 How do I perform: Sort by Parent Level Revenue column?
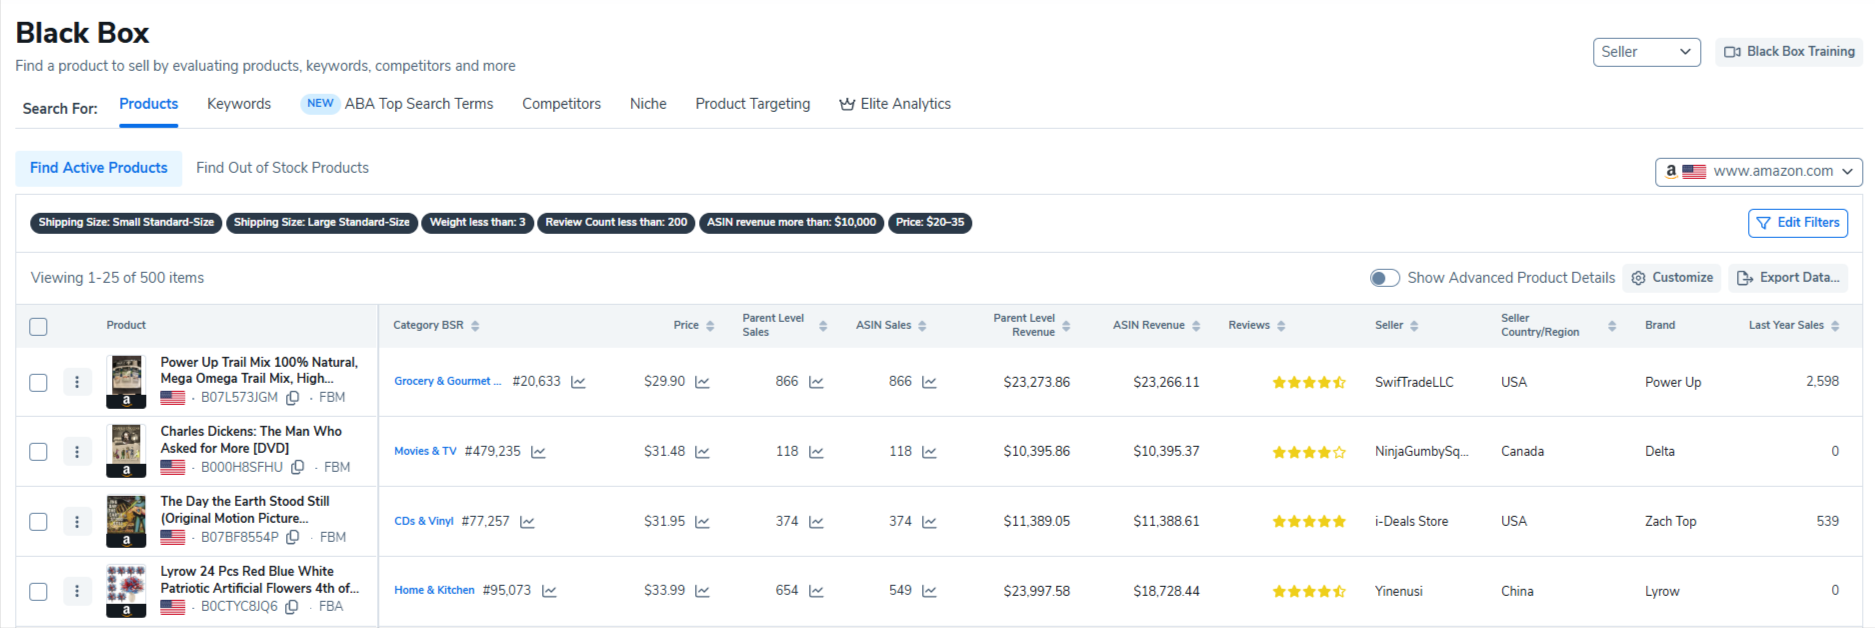coord(1066,326)
